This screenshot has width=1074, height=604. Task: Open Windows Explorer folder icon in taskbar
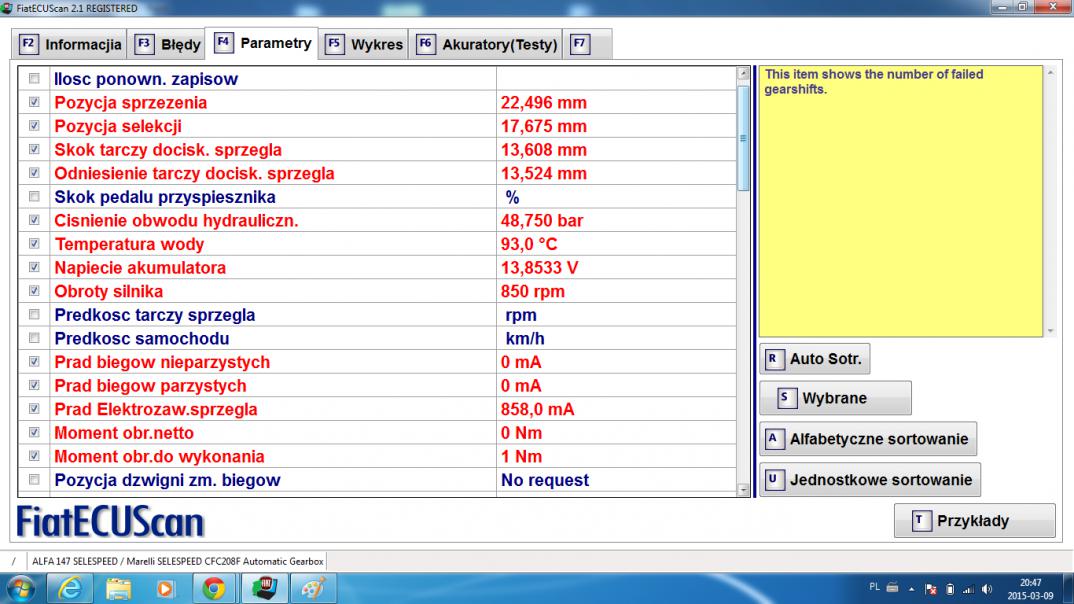click(x=119, y=589)
